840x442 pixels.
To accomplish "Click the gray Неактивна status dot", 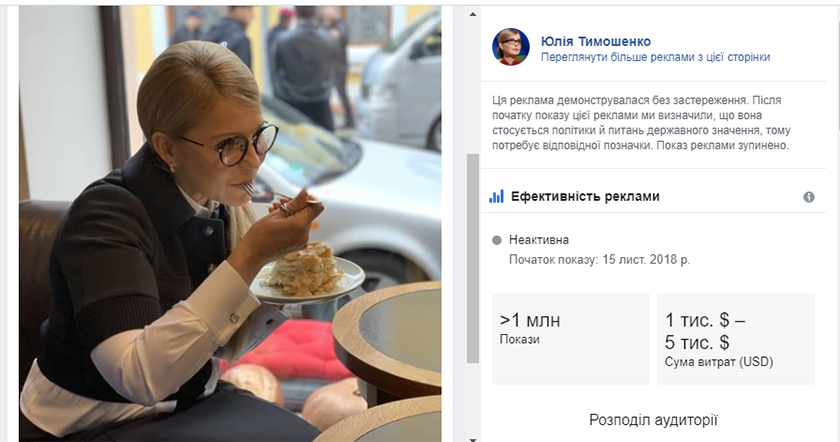I will [x=497, y=240].
